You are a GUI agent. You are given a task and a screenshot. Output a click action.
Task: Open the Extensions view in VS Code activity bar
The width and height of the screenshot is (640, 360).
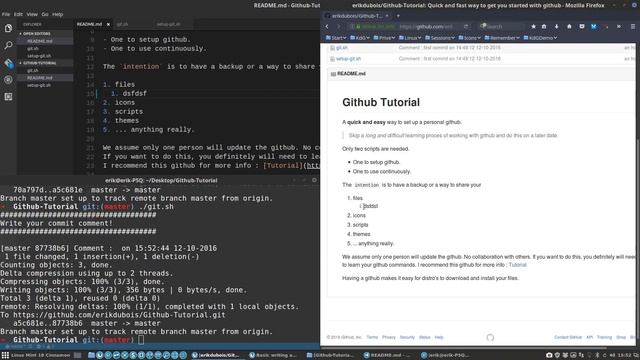click(x=8, y=97)
